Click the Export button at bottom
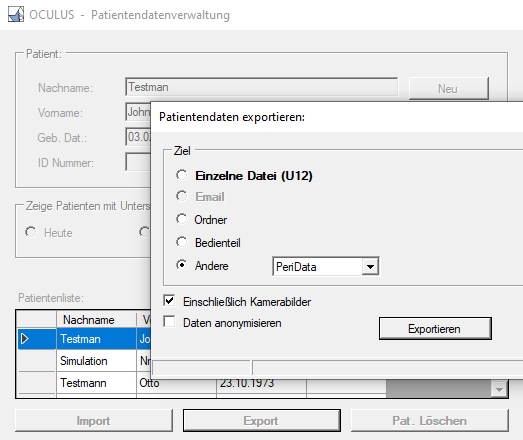The image size is (523, 440). click(262, 421)
